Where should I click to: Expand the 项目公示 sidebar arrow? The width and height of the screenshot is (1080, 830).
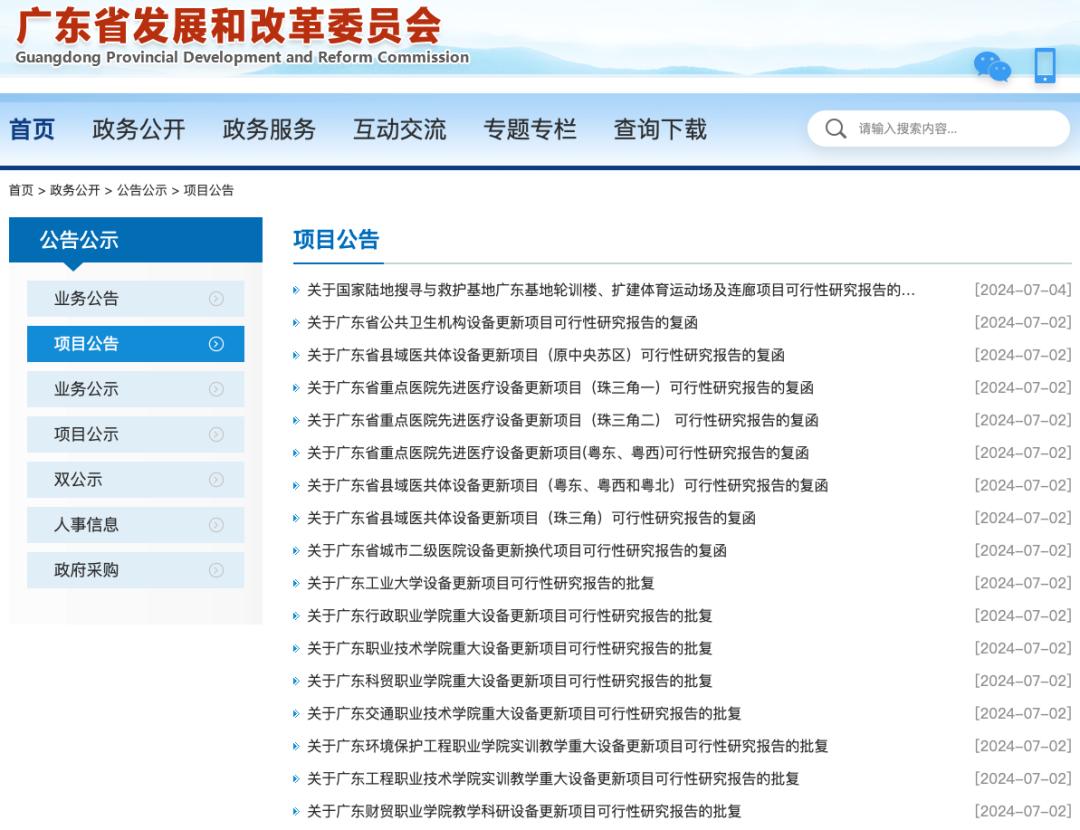pyautogui.click(x=216, y=434)
